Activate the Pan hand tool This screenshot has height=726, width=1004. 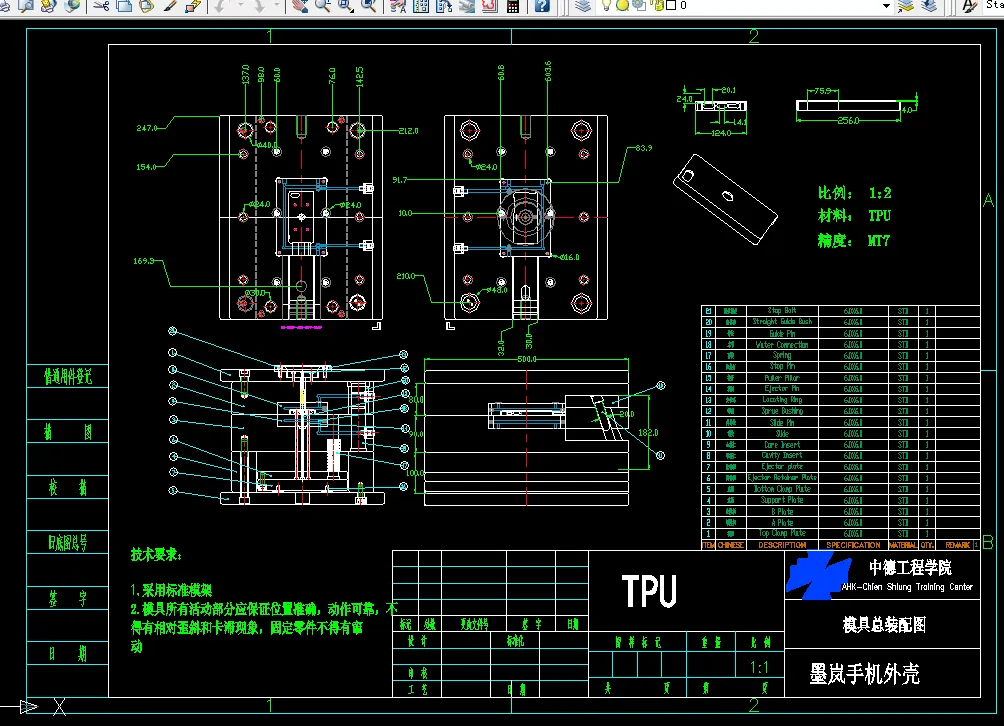(299, 6)
